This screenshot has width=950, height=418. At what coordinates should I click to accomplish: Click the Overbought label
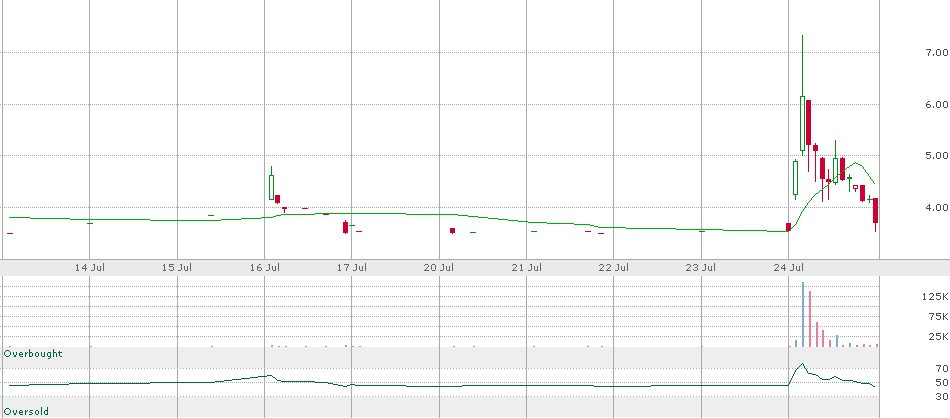pyautogui.click(x=33, y=353)
